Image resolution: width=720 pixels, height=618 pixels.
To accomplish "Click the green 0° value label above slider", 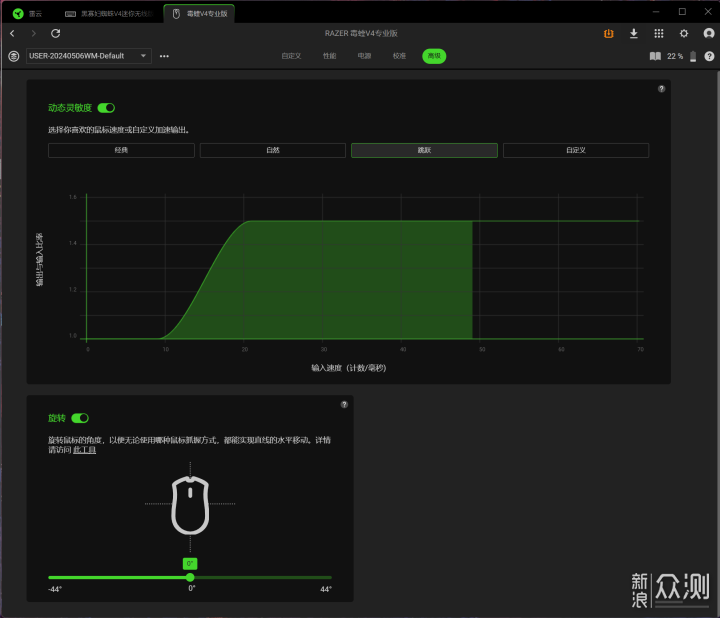I will 190,563.
